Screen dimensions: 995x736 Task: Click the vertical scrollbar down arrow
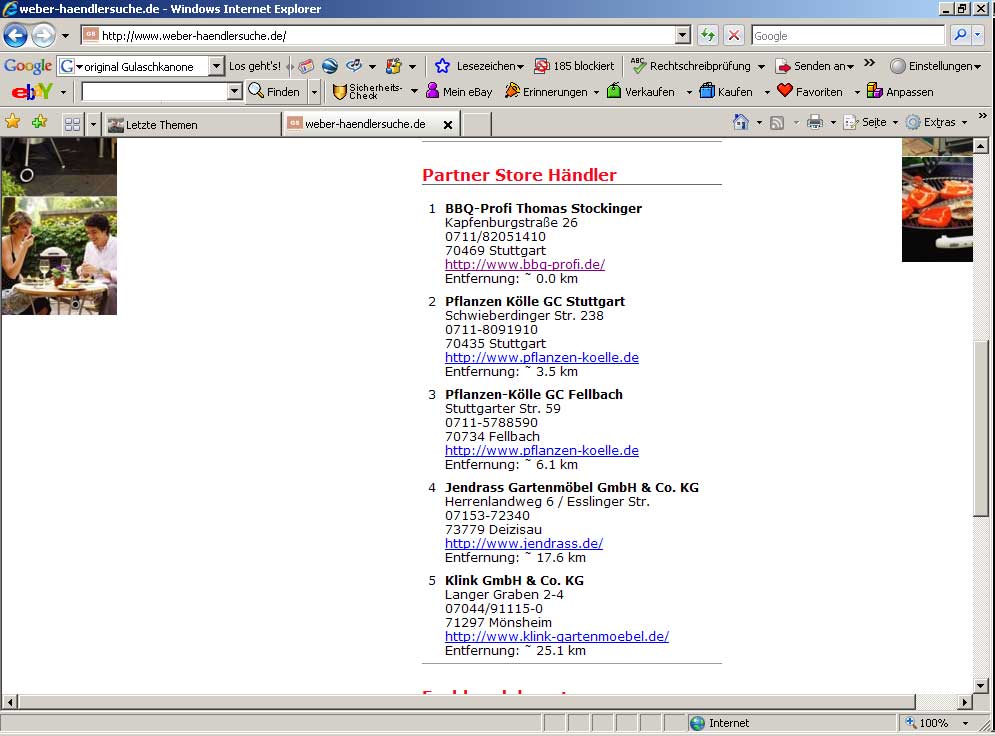click(980, 685)
